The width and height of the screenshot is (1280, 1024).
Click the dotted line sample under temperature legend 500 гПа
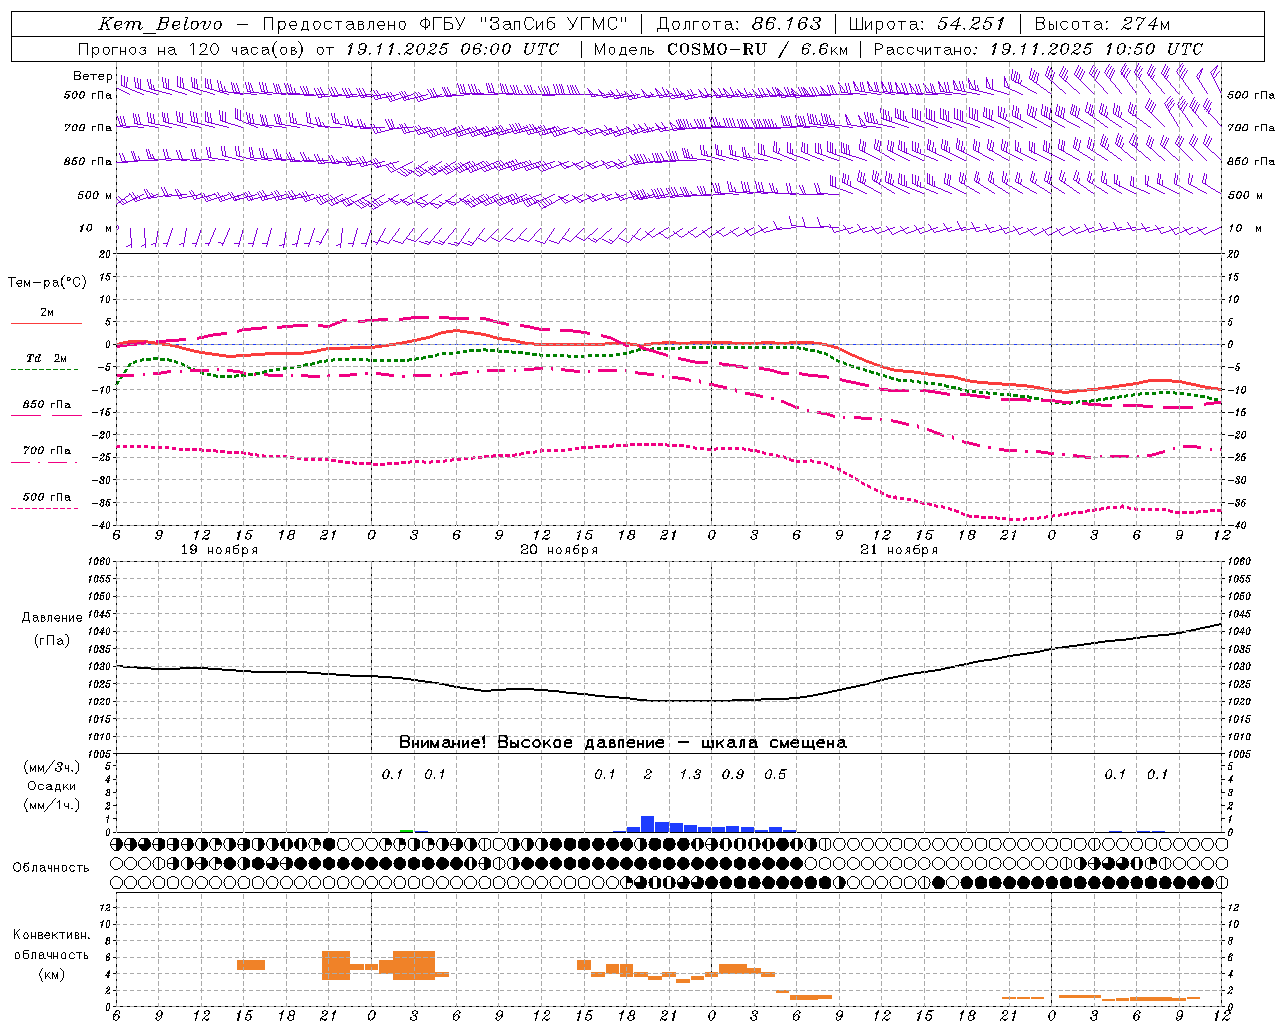(x=44, y=509)
